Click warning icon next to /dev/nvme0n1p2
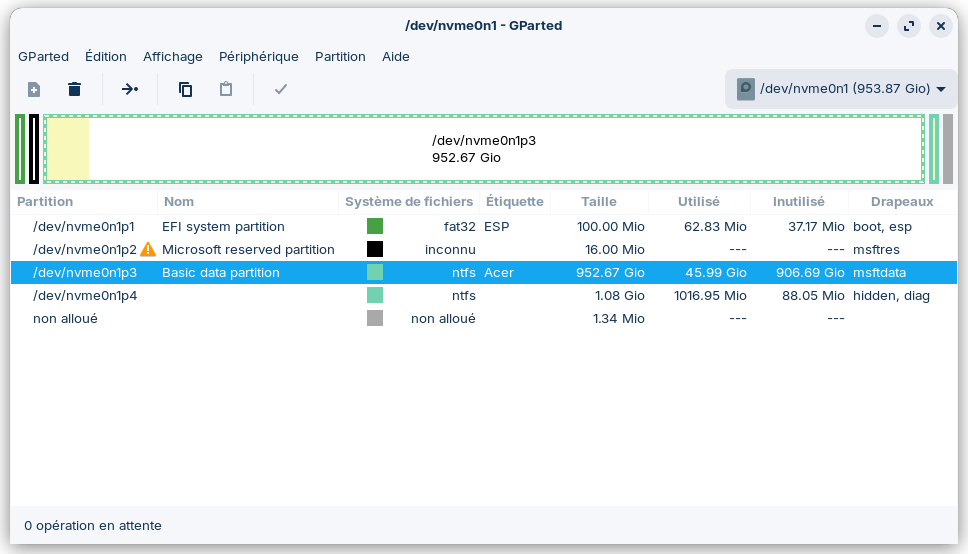Viewport: 968px width, 554px height. pyautogui.click(x=148, y=249)
